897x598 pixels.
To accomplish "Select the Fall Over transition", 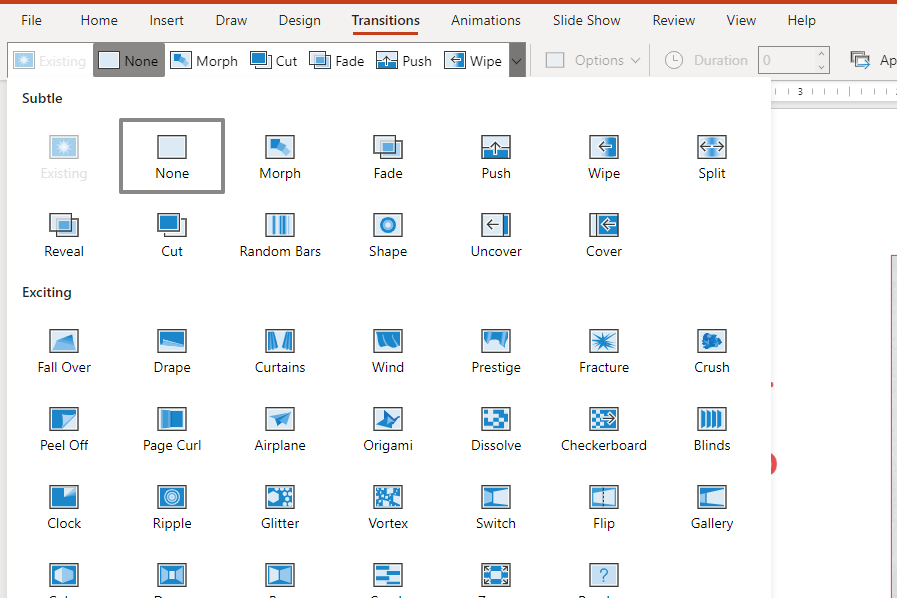I will click(63, 349).
